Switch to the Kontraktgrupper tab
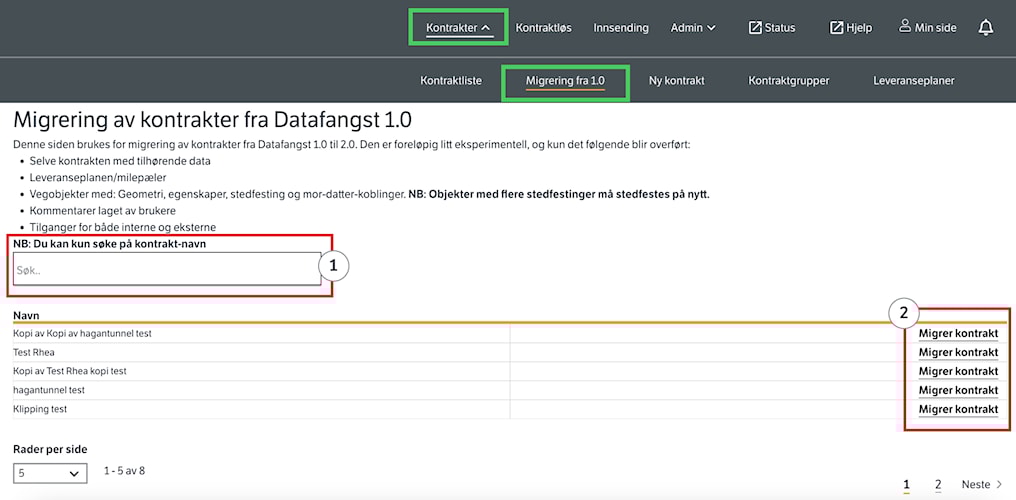The height and width of the screenshot is (500, 1016). point(788,80)
